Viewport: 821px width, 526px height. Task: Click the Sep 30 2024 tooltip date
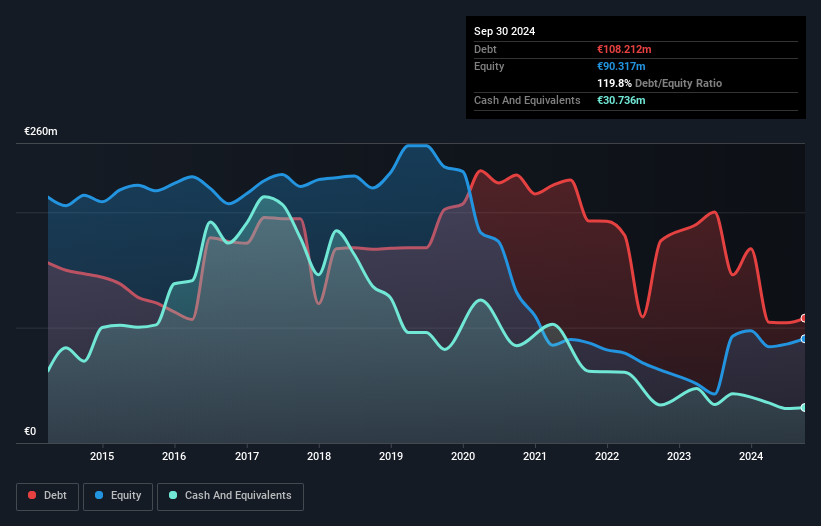click(504, 31)
